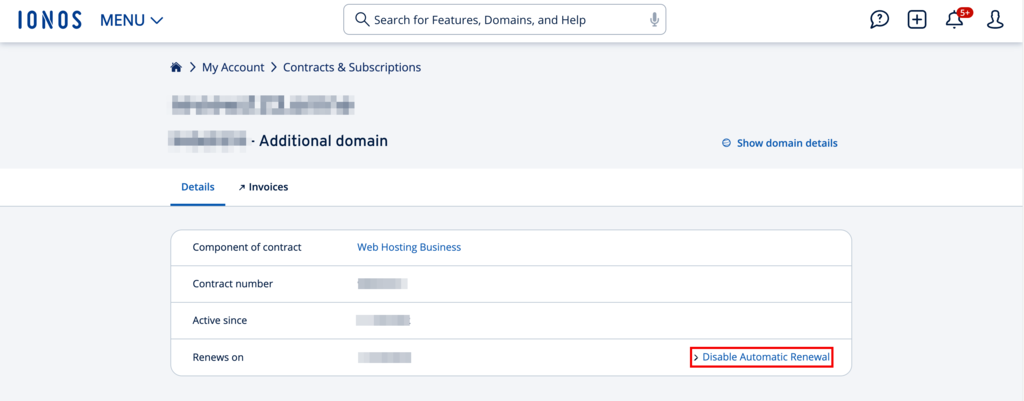This screenshot has width=1024, height=401.
Task: Click the plus add product icon
Action: [917, 20]
